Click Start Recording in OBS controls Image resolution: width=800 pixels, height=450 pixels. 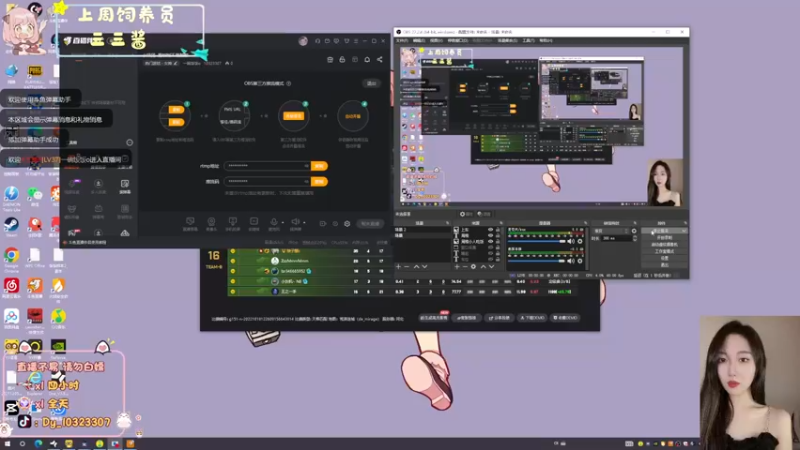664,238
